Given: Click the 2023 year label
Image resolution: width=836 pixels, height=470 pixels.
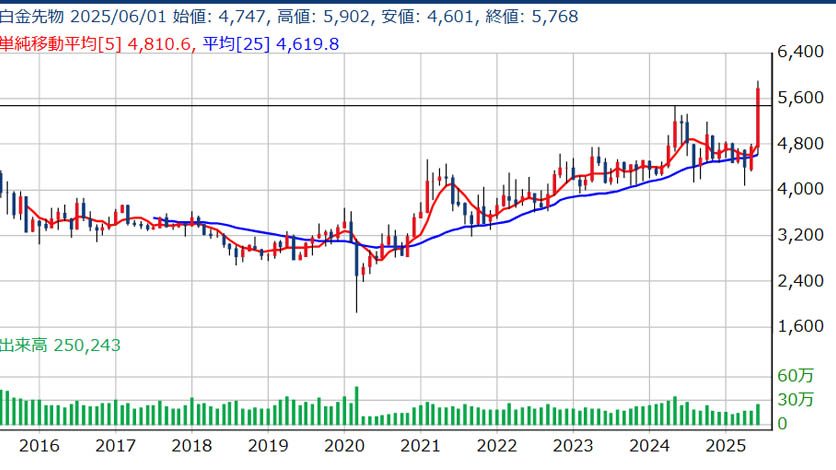Looking at the screenshot, I should coord(573,445).
